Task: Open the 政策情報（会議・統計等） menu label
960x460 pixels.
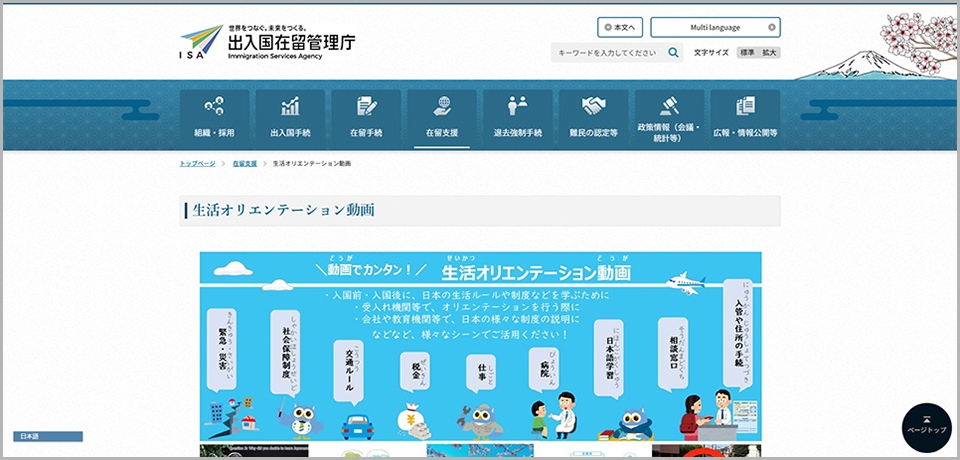Action: pos(669,132)
